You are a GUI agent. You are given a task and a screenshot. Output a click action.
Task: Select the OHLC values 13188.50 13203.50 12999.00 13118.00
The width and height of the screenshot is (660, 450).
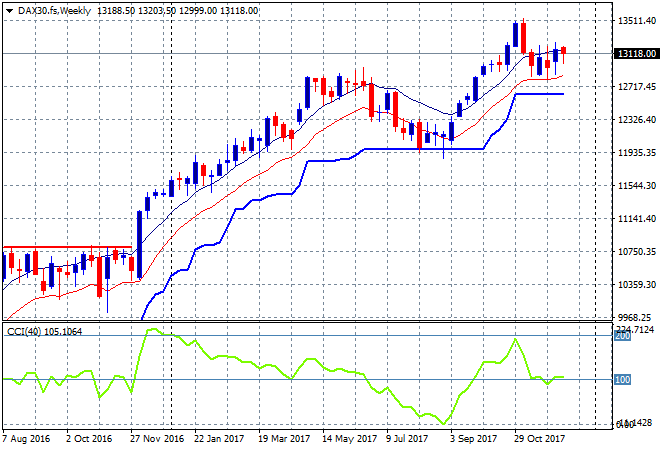[x=177, y=11]
